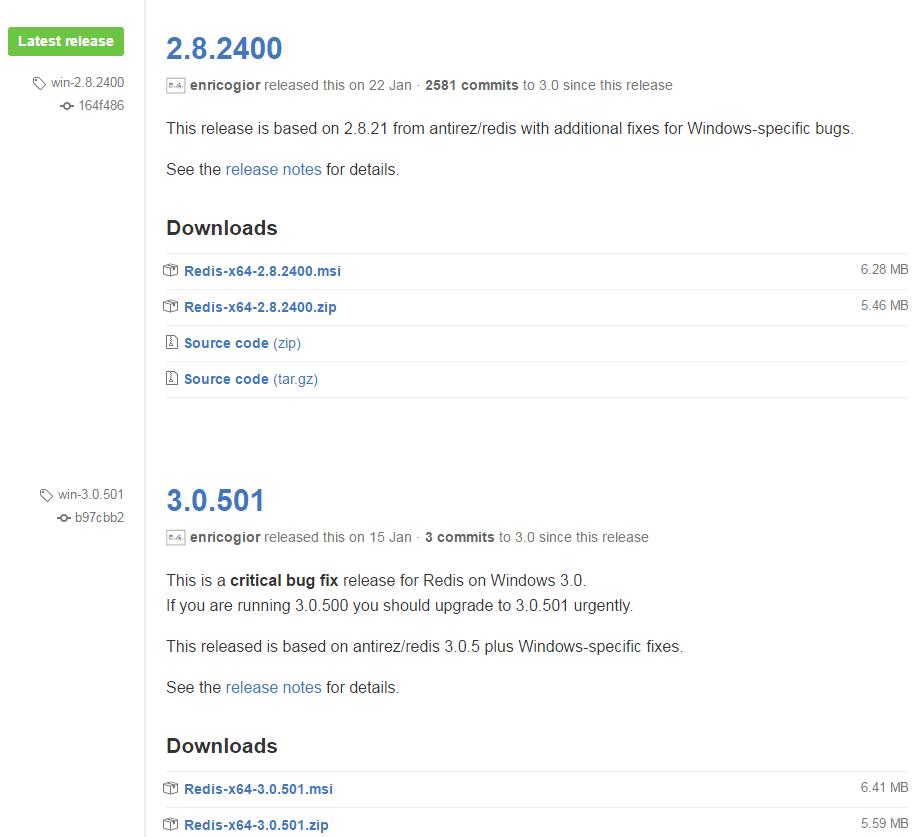Download Redis-x64-2.8.2400.msi
The height and width of the screenshot is (837, 922).
pyautogui.click(x=262, y=271)
